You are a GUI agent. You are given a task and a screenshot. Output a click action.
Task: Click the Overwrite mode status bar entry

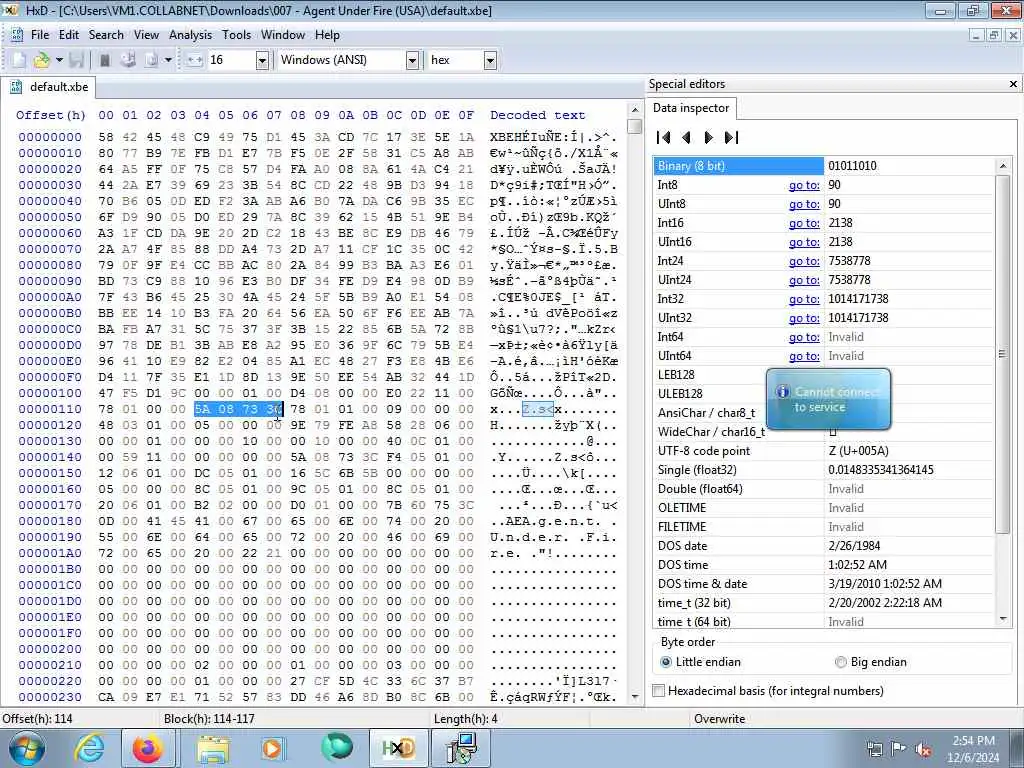point(719,718)
